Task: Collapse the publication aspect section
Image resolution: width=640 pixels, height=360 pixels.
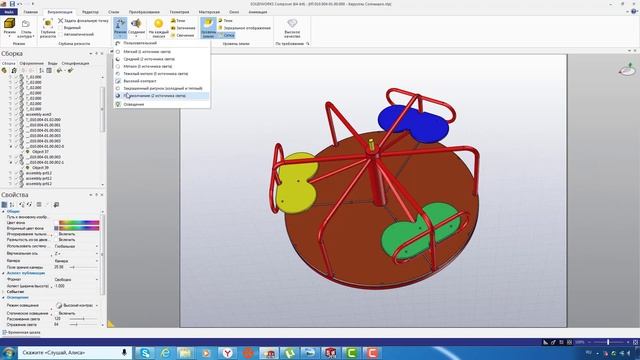Action: click(4, 273)
